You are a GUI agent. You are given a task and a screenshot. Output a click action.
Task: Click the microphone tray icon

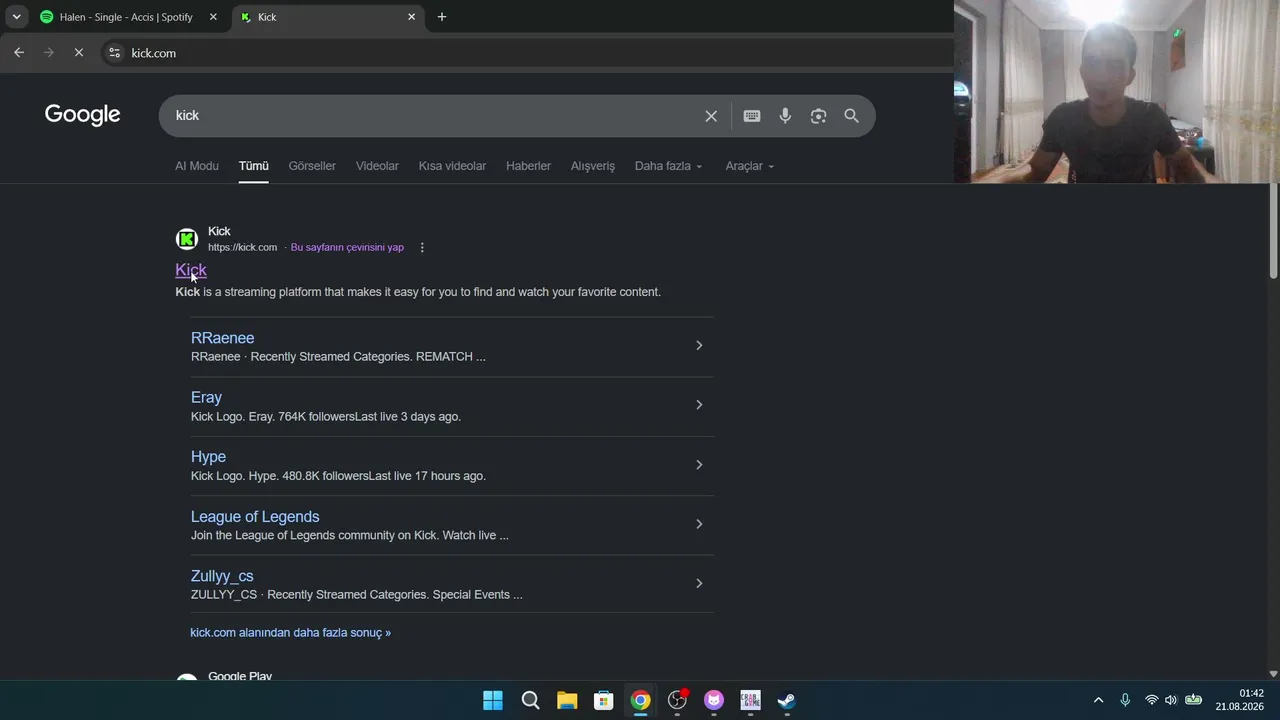[x=1125, y=700]
